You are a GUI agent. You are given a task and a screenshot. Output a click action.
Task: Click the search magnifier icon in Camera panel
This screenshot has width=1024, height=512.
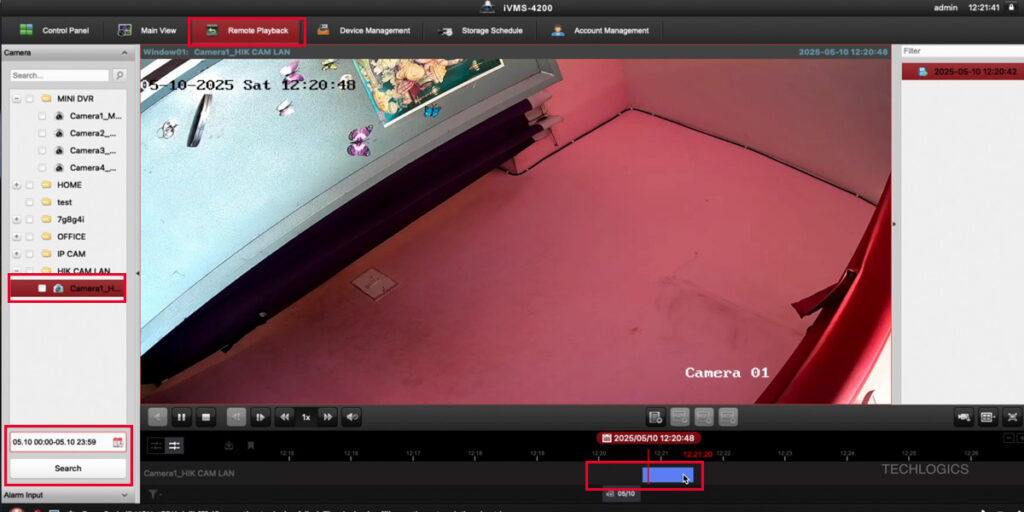[119, 75]
